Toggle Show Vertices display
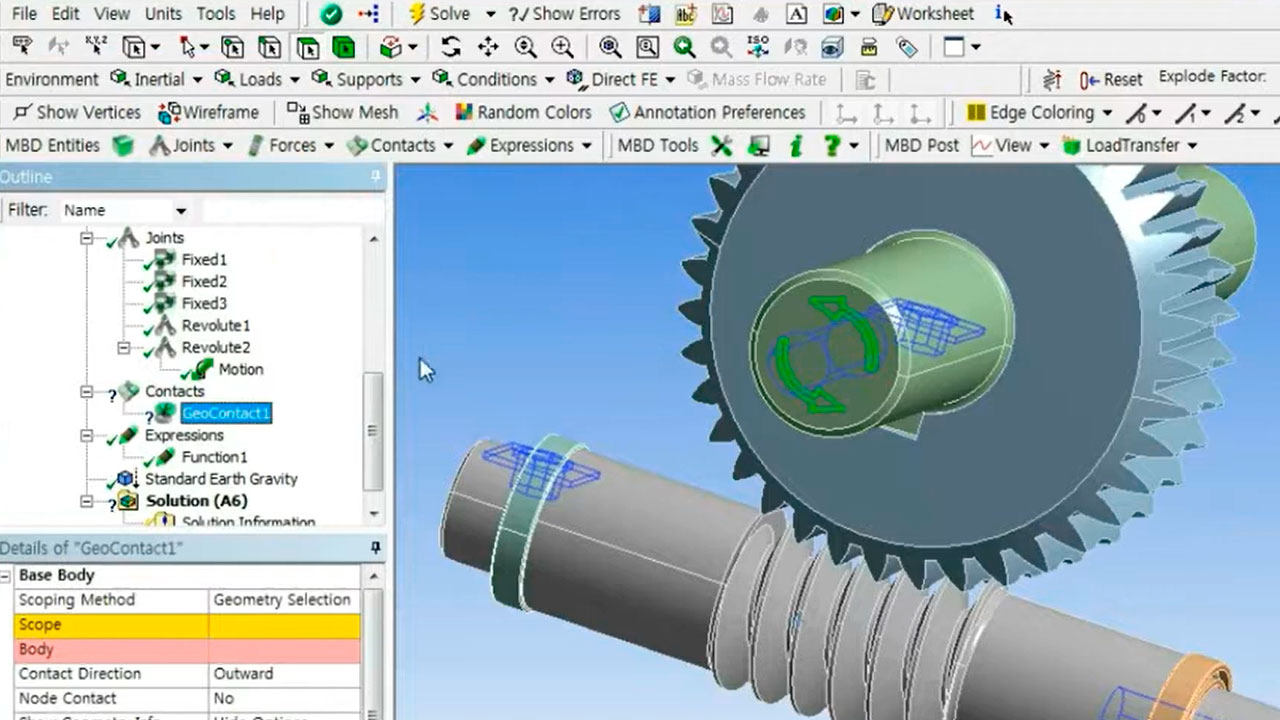The width and height of the screenshot is (1280, 720). 76,113
